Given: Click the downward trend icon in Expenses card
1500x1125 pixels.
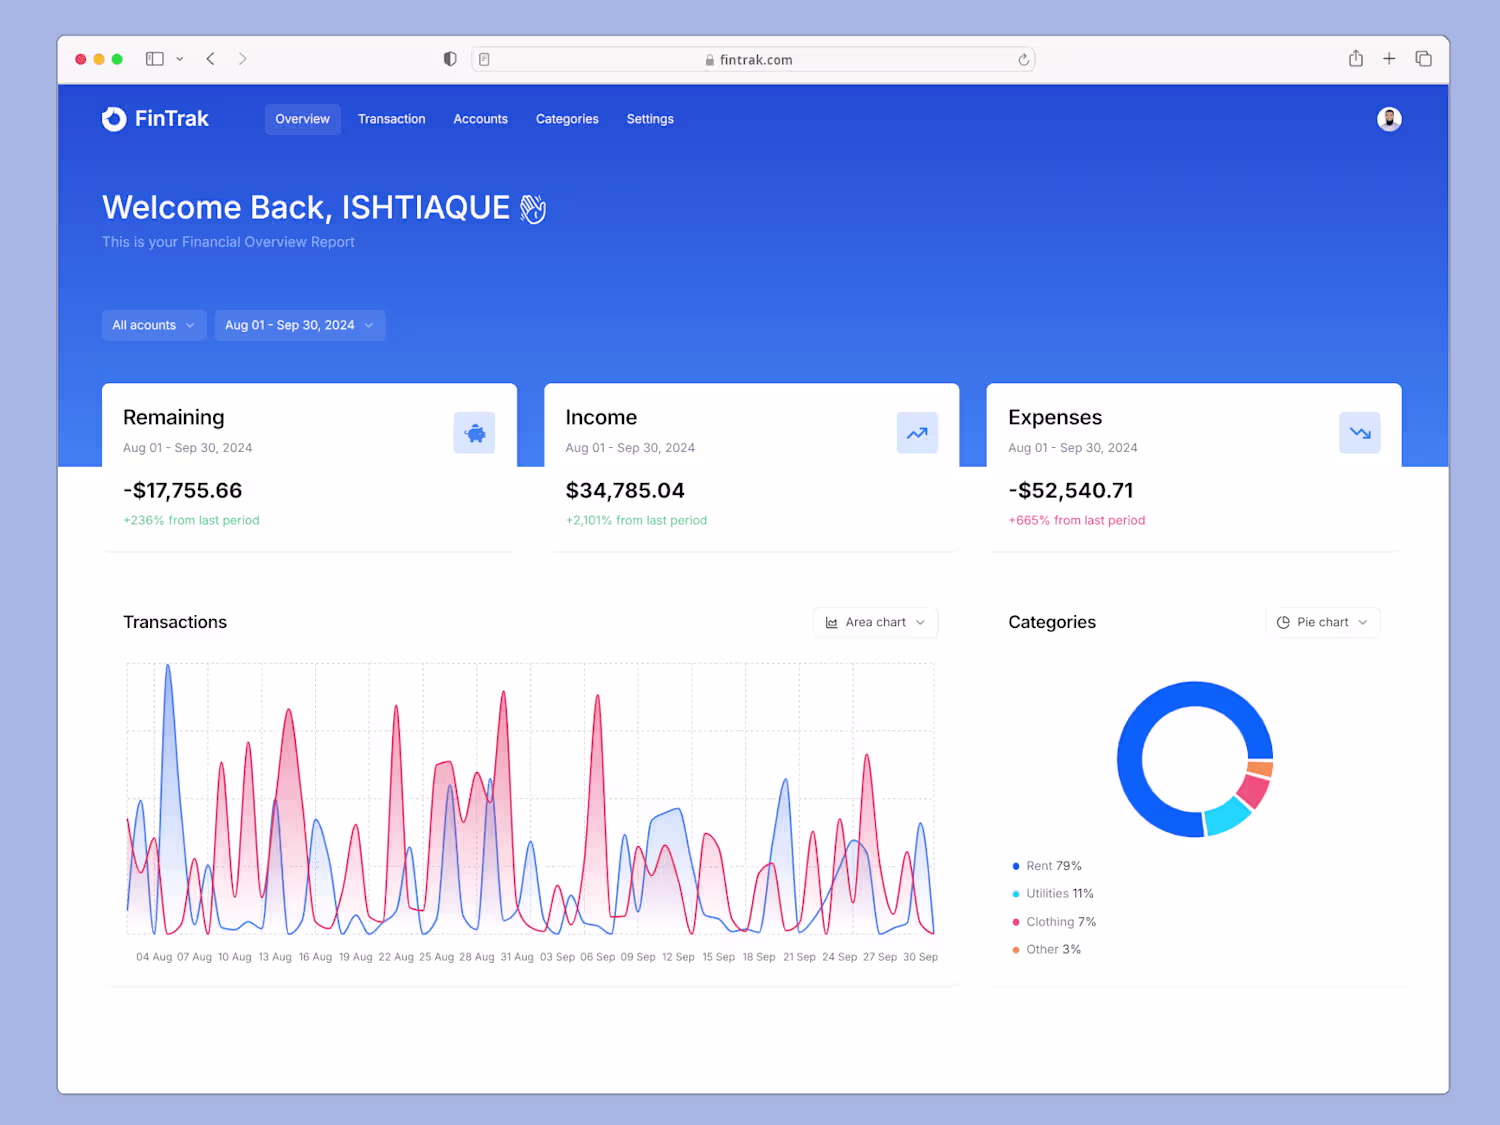Looking at the screenshot, I should point(1359,433).
